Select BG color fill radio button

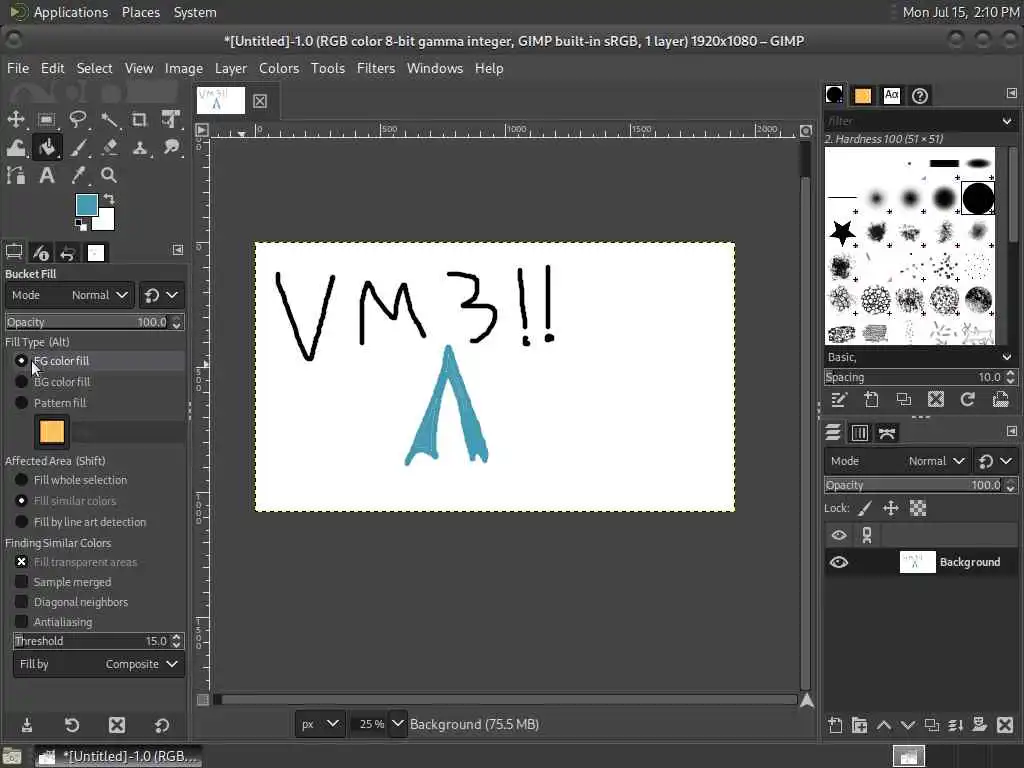pos(22,381)
